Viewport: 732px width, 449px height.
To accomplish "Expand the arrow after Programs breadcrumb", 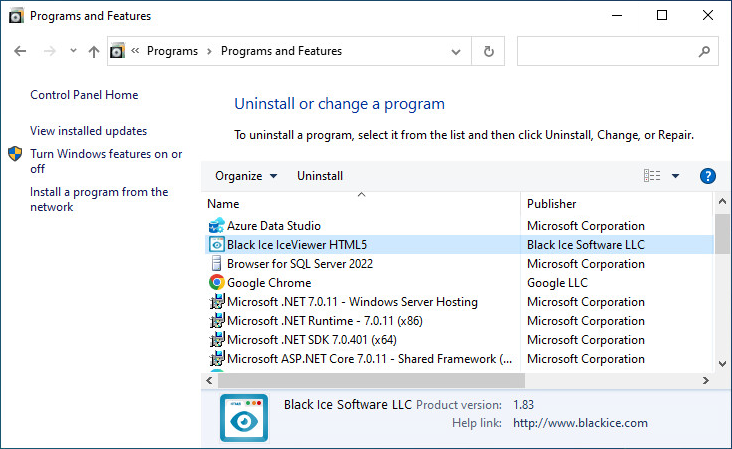I will tap(209, 51).
